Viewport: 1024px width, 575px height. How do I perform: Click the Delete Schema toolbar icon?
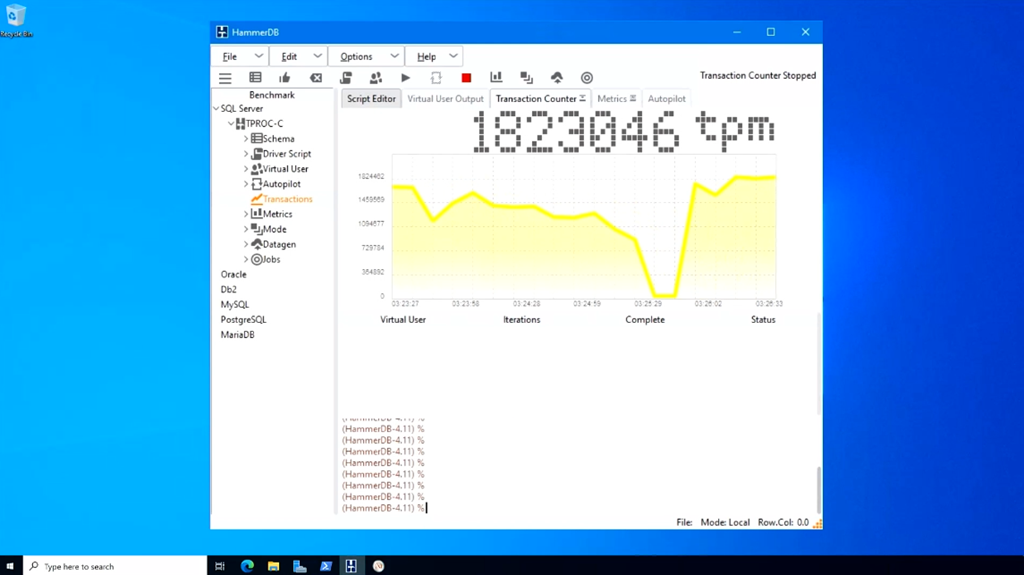pyautogui.click(x=316, y=78)
